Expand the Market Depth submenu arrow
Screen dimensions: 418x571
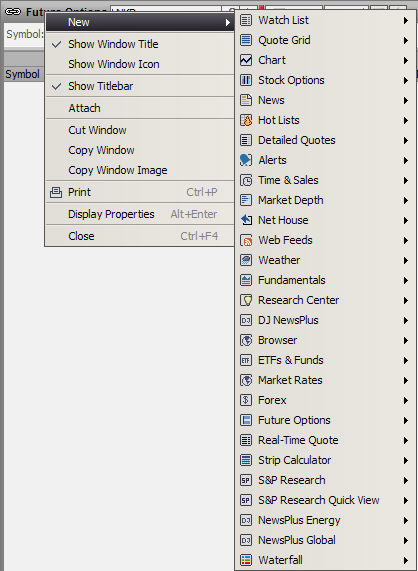[x=406, y=200]
